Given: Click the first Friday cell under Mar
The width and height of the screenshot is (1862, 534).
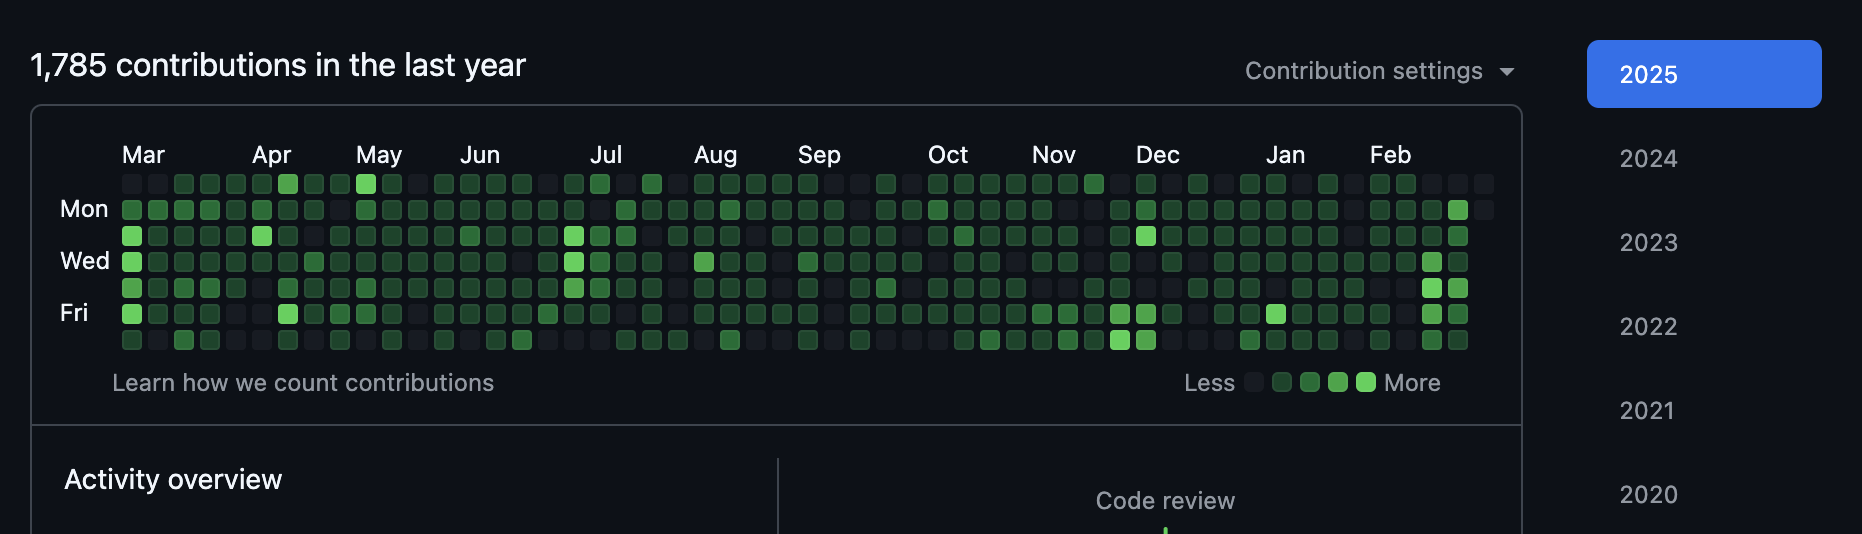Looking at the screenshot, I should (132, 314).
